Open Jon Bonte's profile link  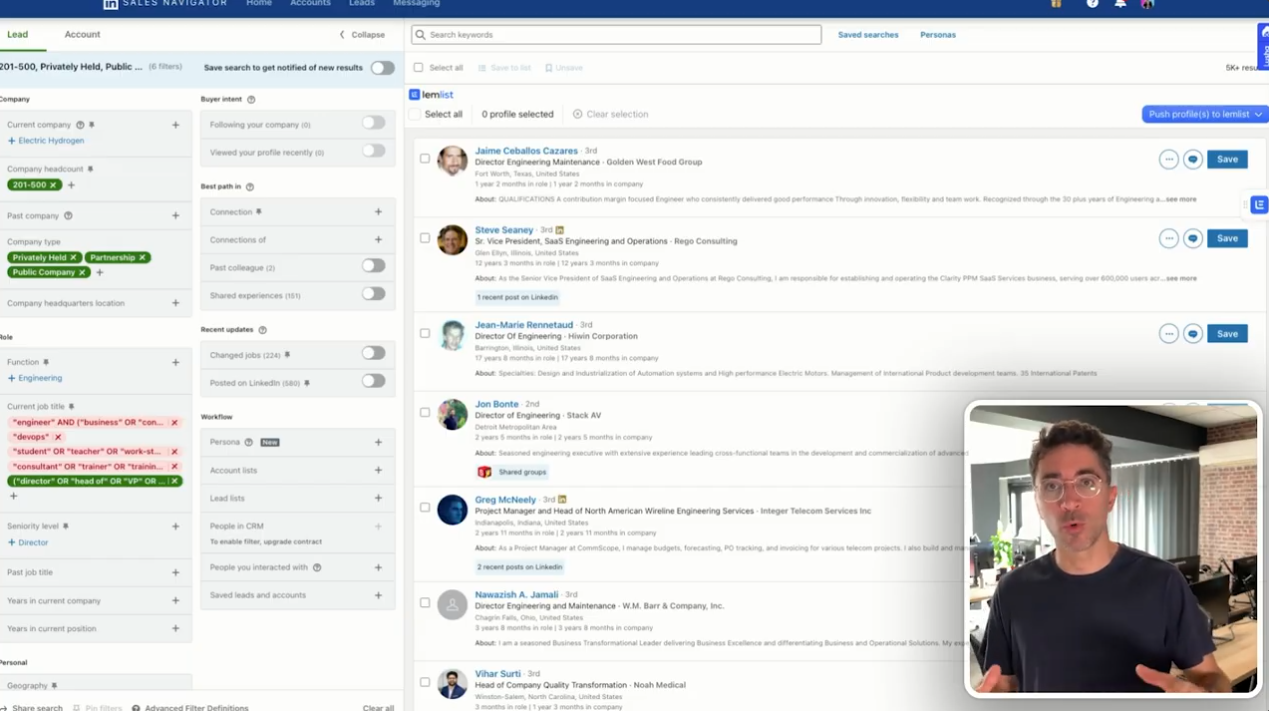coord(497,404)
